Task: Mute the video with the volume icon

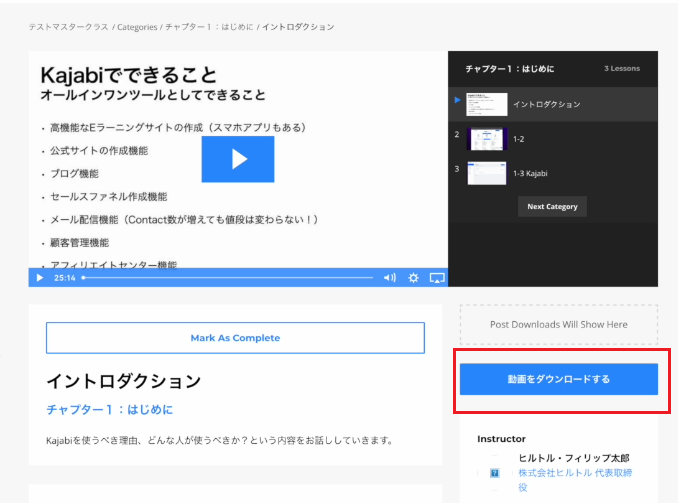Action: (x=390, y=278)
